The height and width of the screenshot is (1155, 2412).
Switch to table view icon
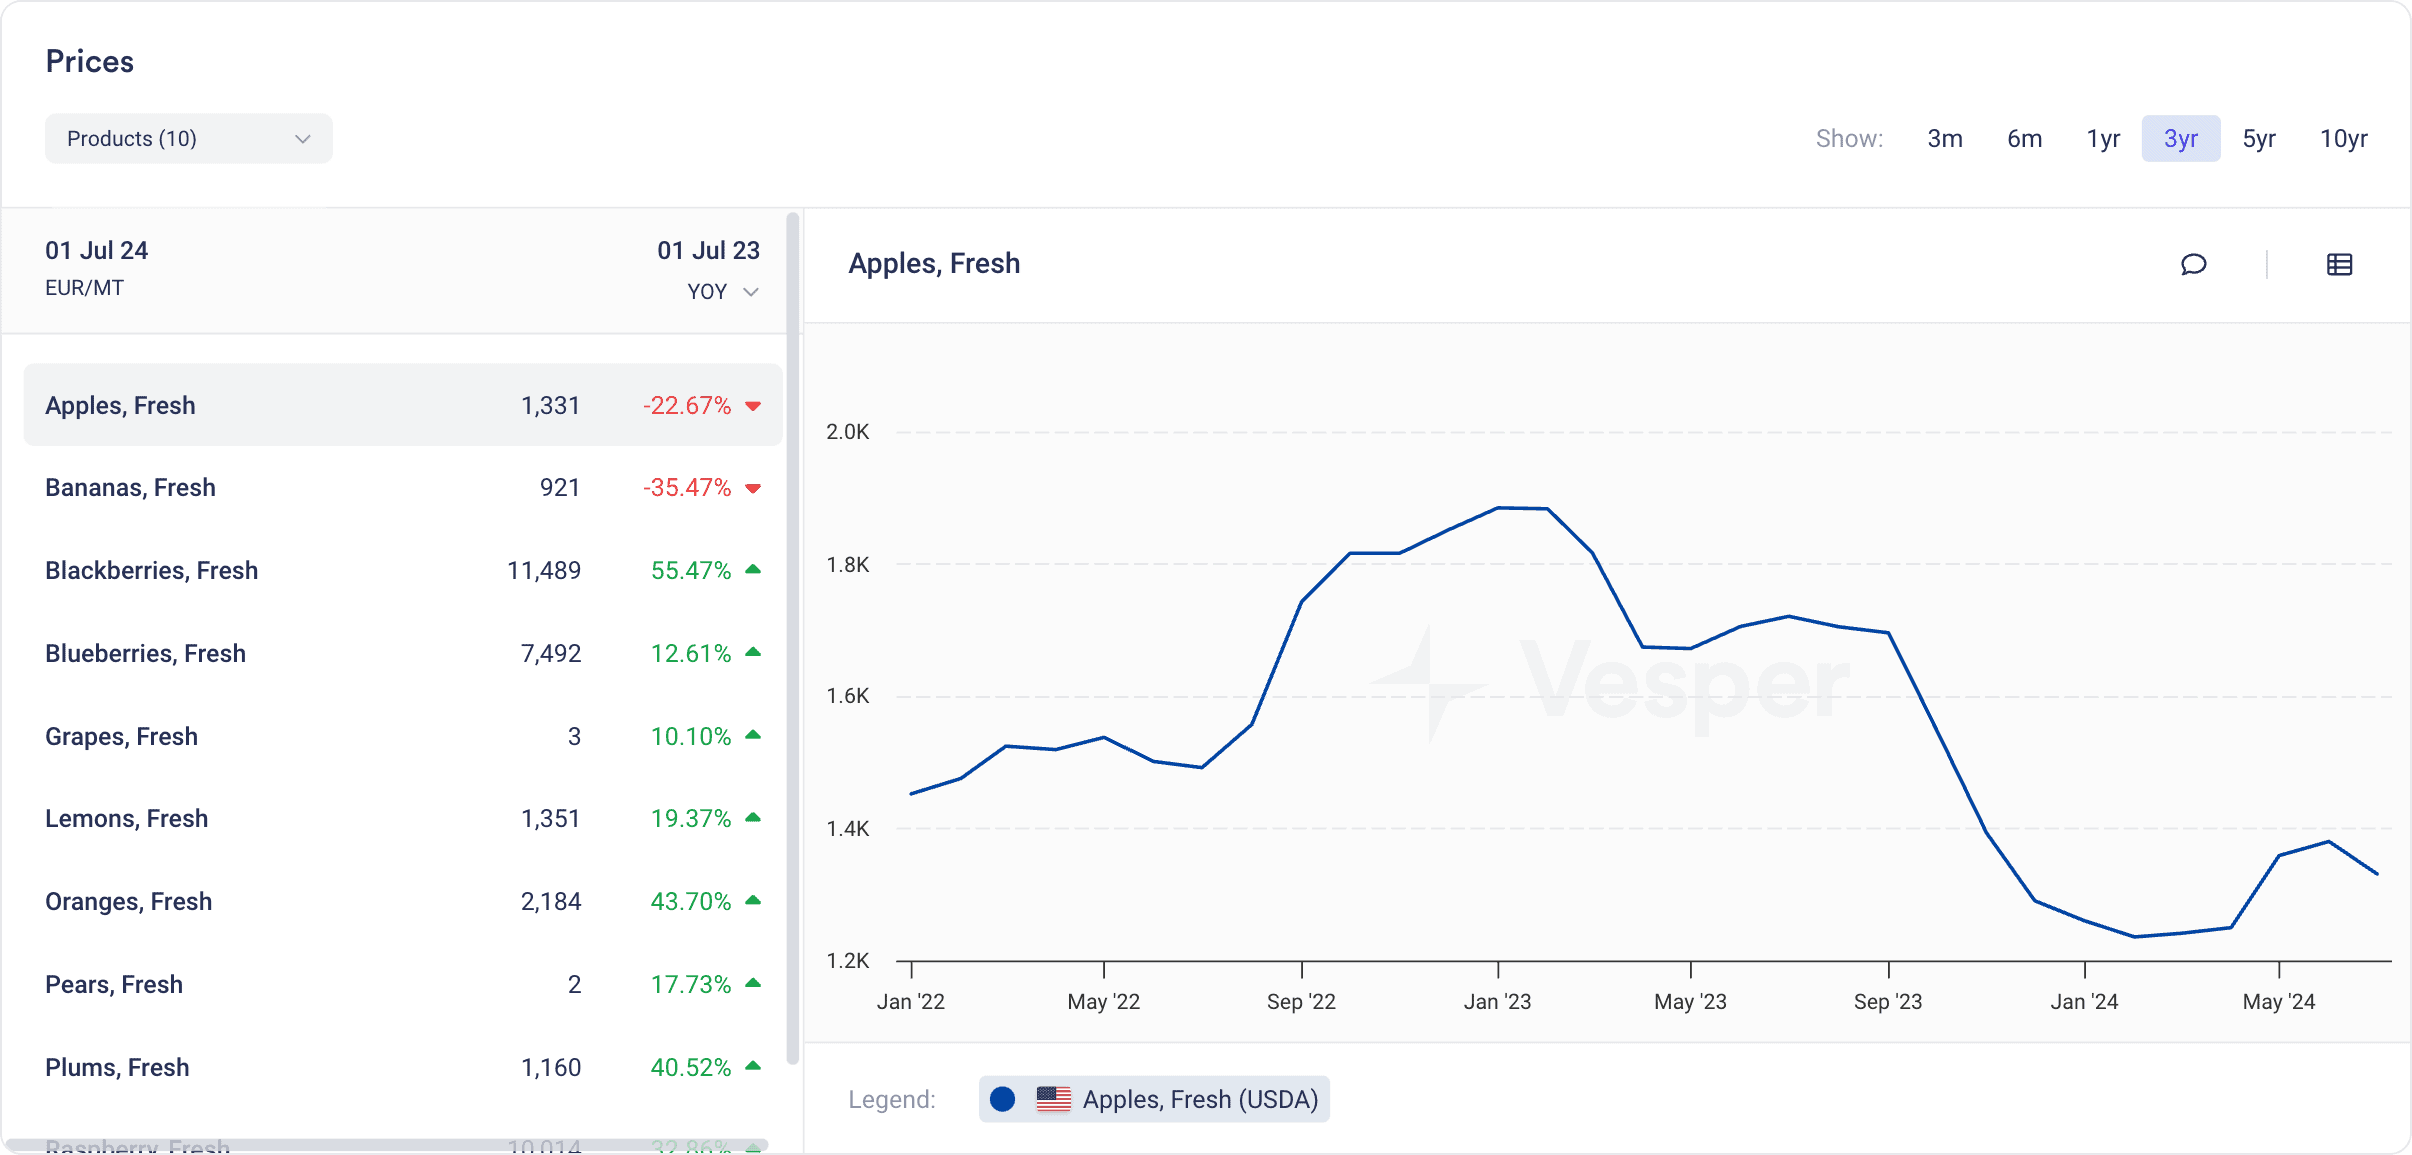coord(2339,264)
